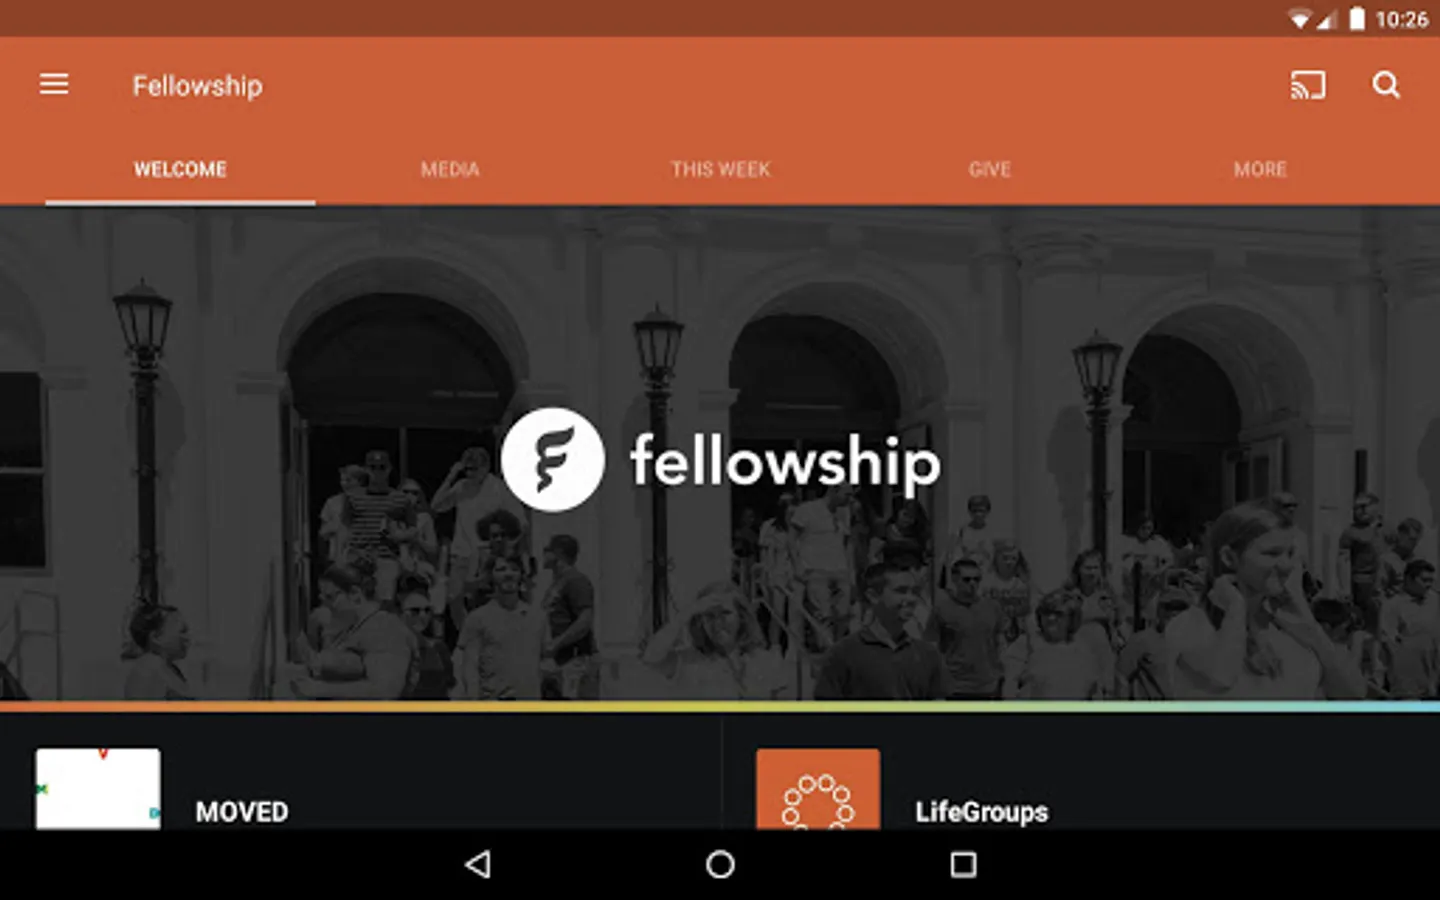Open recent apps square button

tap(963, 864)
